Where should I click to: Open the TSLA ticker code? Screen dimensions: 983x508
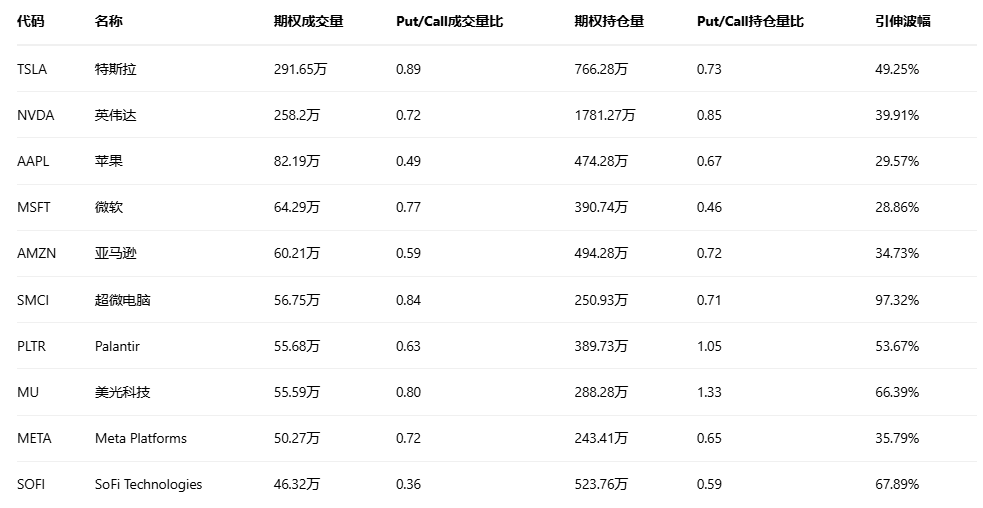pos(32,69)
